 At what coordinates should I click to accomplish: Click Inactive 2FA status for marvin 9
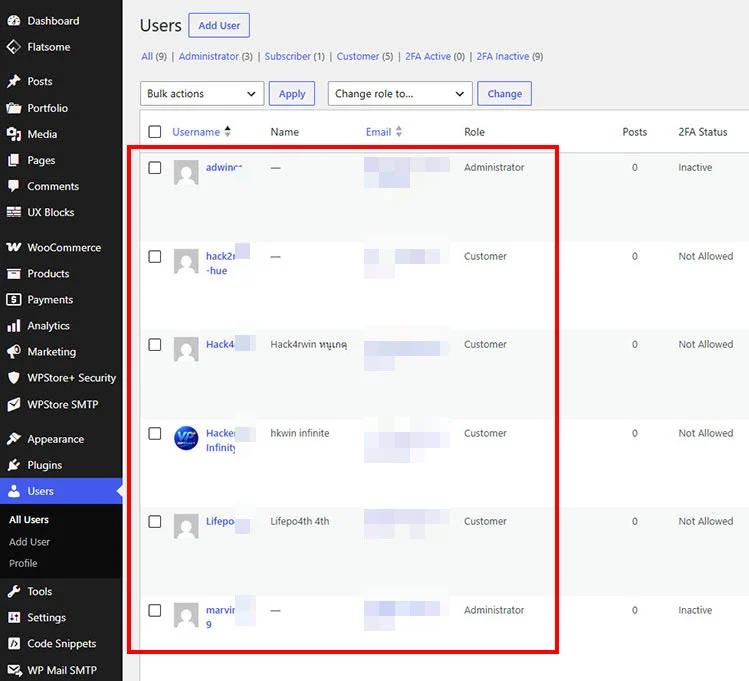695,610
